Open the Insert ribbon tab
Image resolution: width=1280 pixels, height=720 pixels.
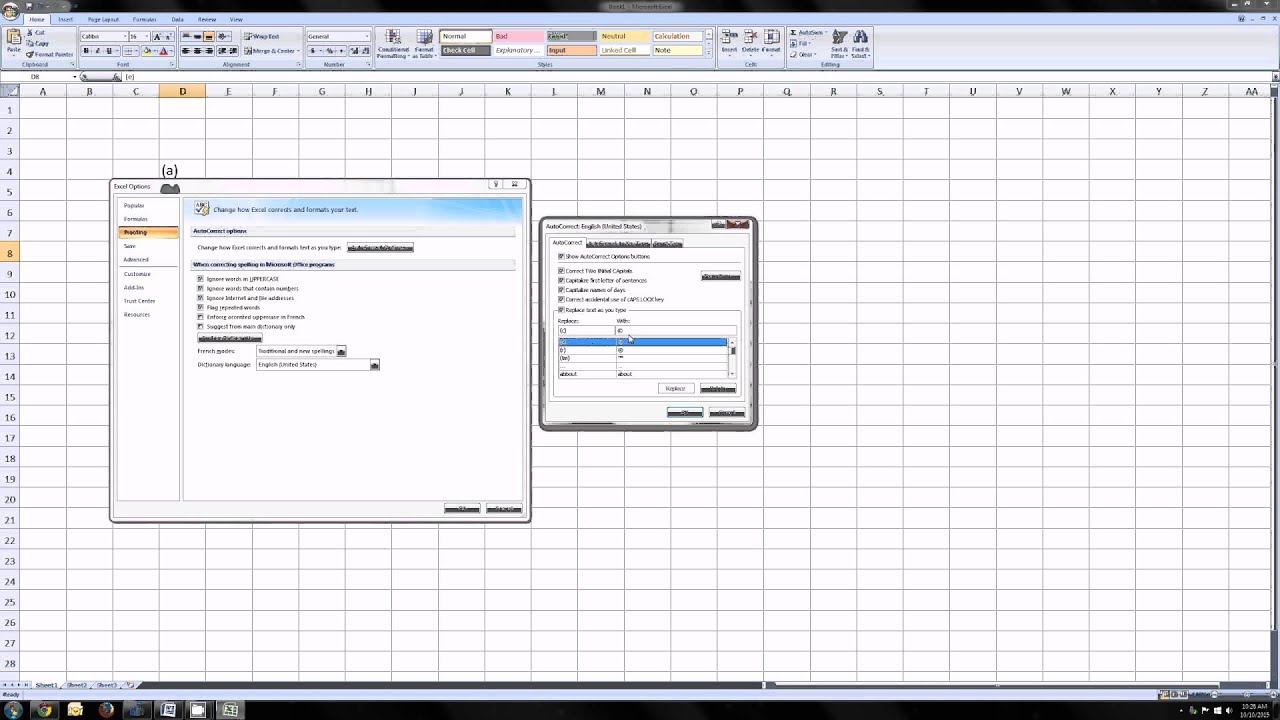pyautogui.click(x=65, y=19)
